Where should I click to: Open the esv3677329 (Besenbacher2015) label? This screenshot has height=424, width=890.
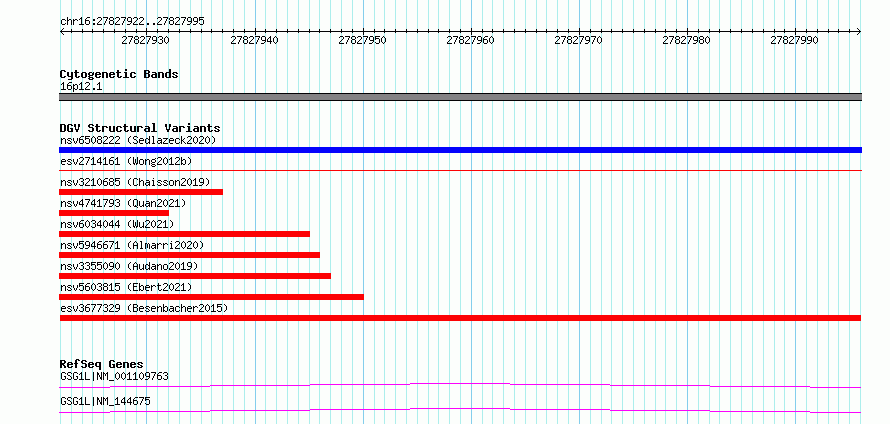pyautogui.click(x=144, y=308)
